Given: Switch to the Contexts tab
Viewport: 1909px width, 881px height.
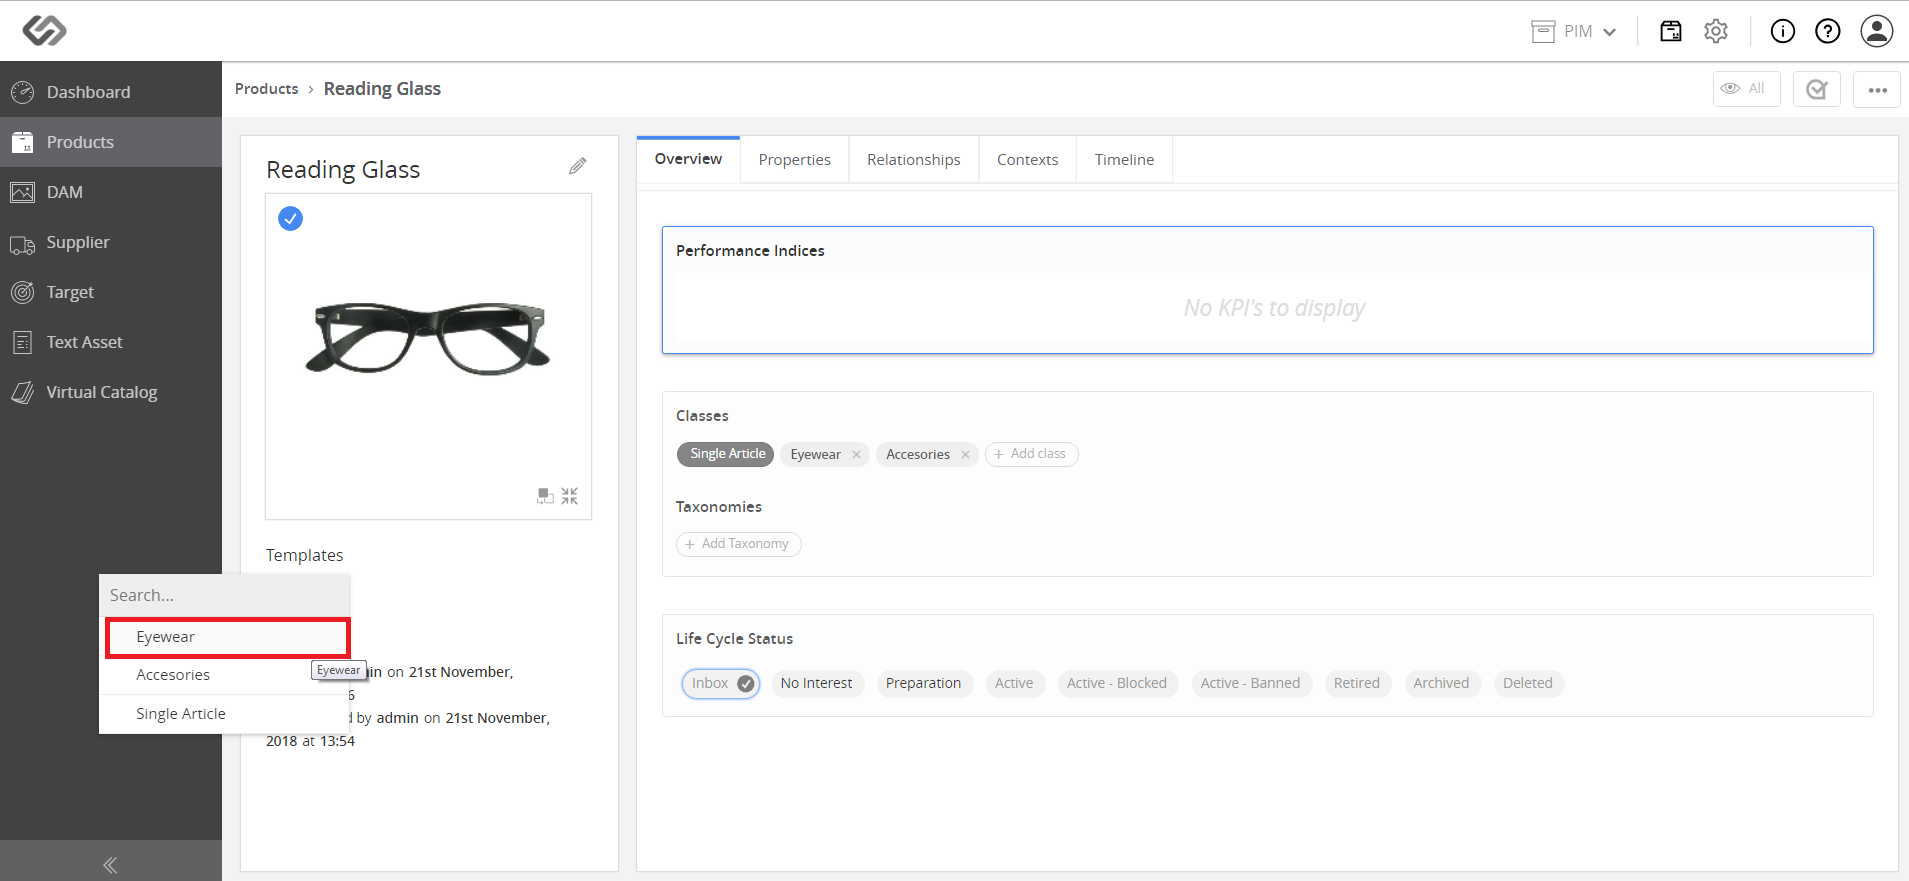Looking at the screenshot, I should (1027, 160).
